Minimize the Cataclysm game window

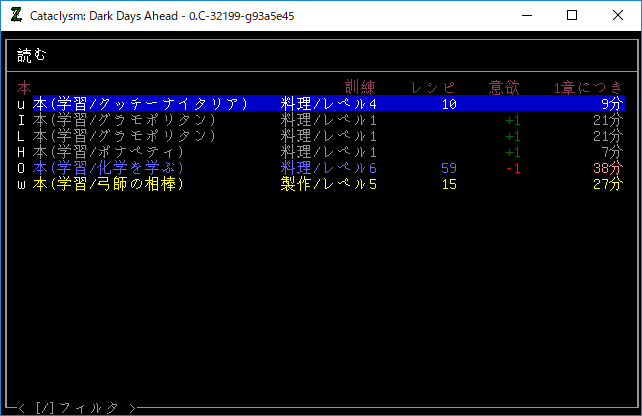tap(526, 16)
